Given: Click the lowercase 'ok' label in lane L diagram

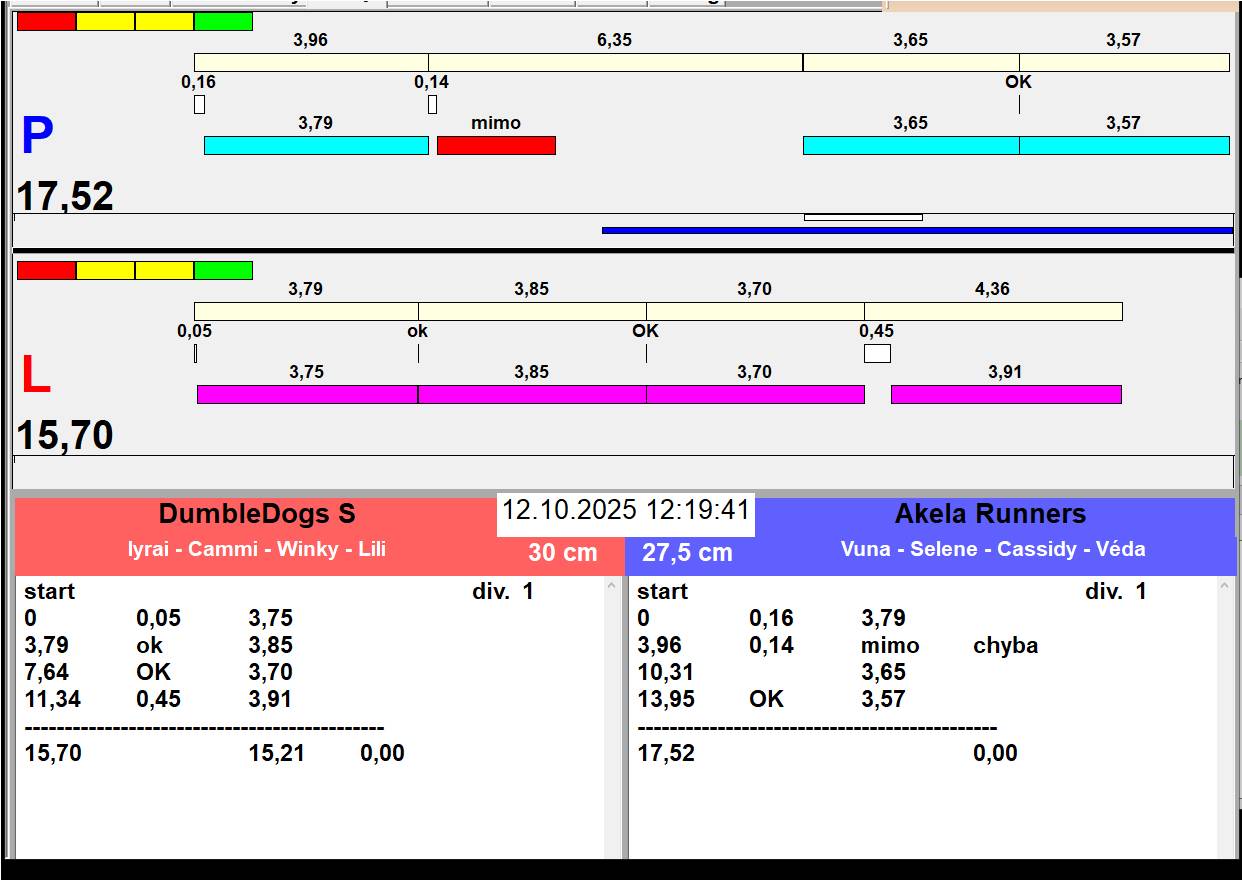Looking at the screenshot, I should coord(418,331).
